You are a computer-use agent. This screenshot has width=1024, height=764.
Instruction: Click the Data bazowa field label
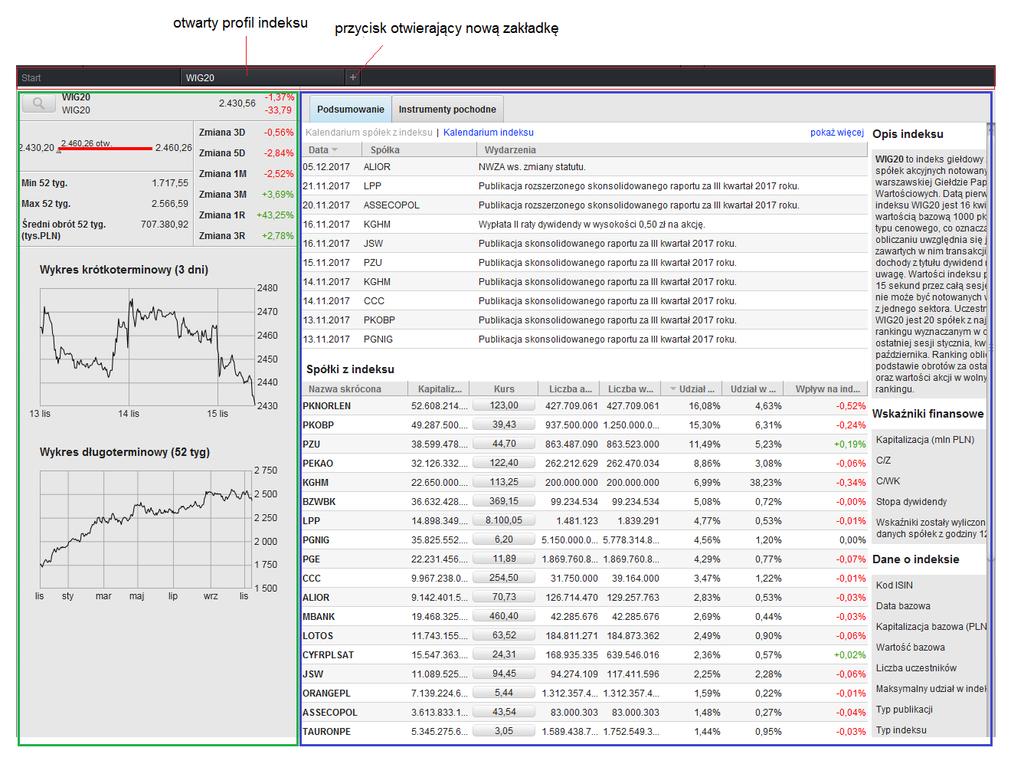pyautogui.click(x=903, y=606)
